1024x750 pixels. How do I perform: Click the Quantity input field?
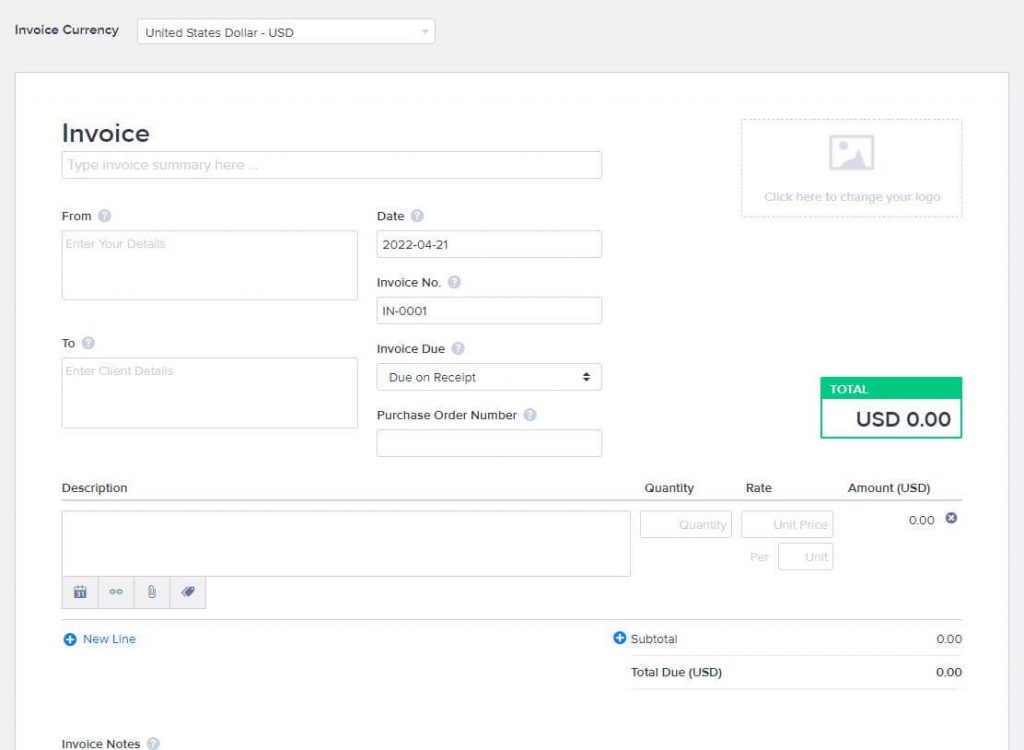pyautogui.click(x=686, y=525)
